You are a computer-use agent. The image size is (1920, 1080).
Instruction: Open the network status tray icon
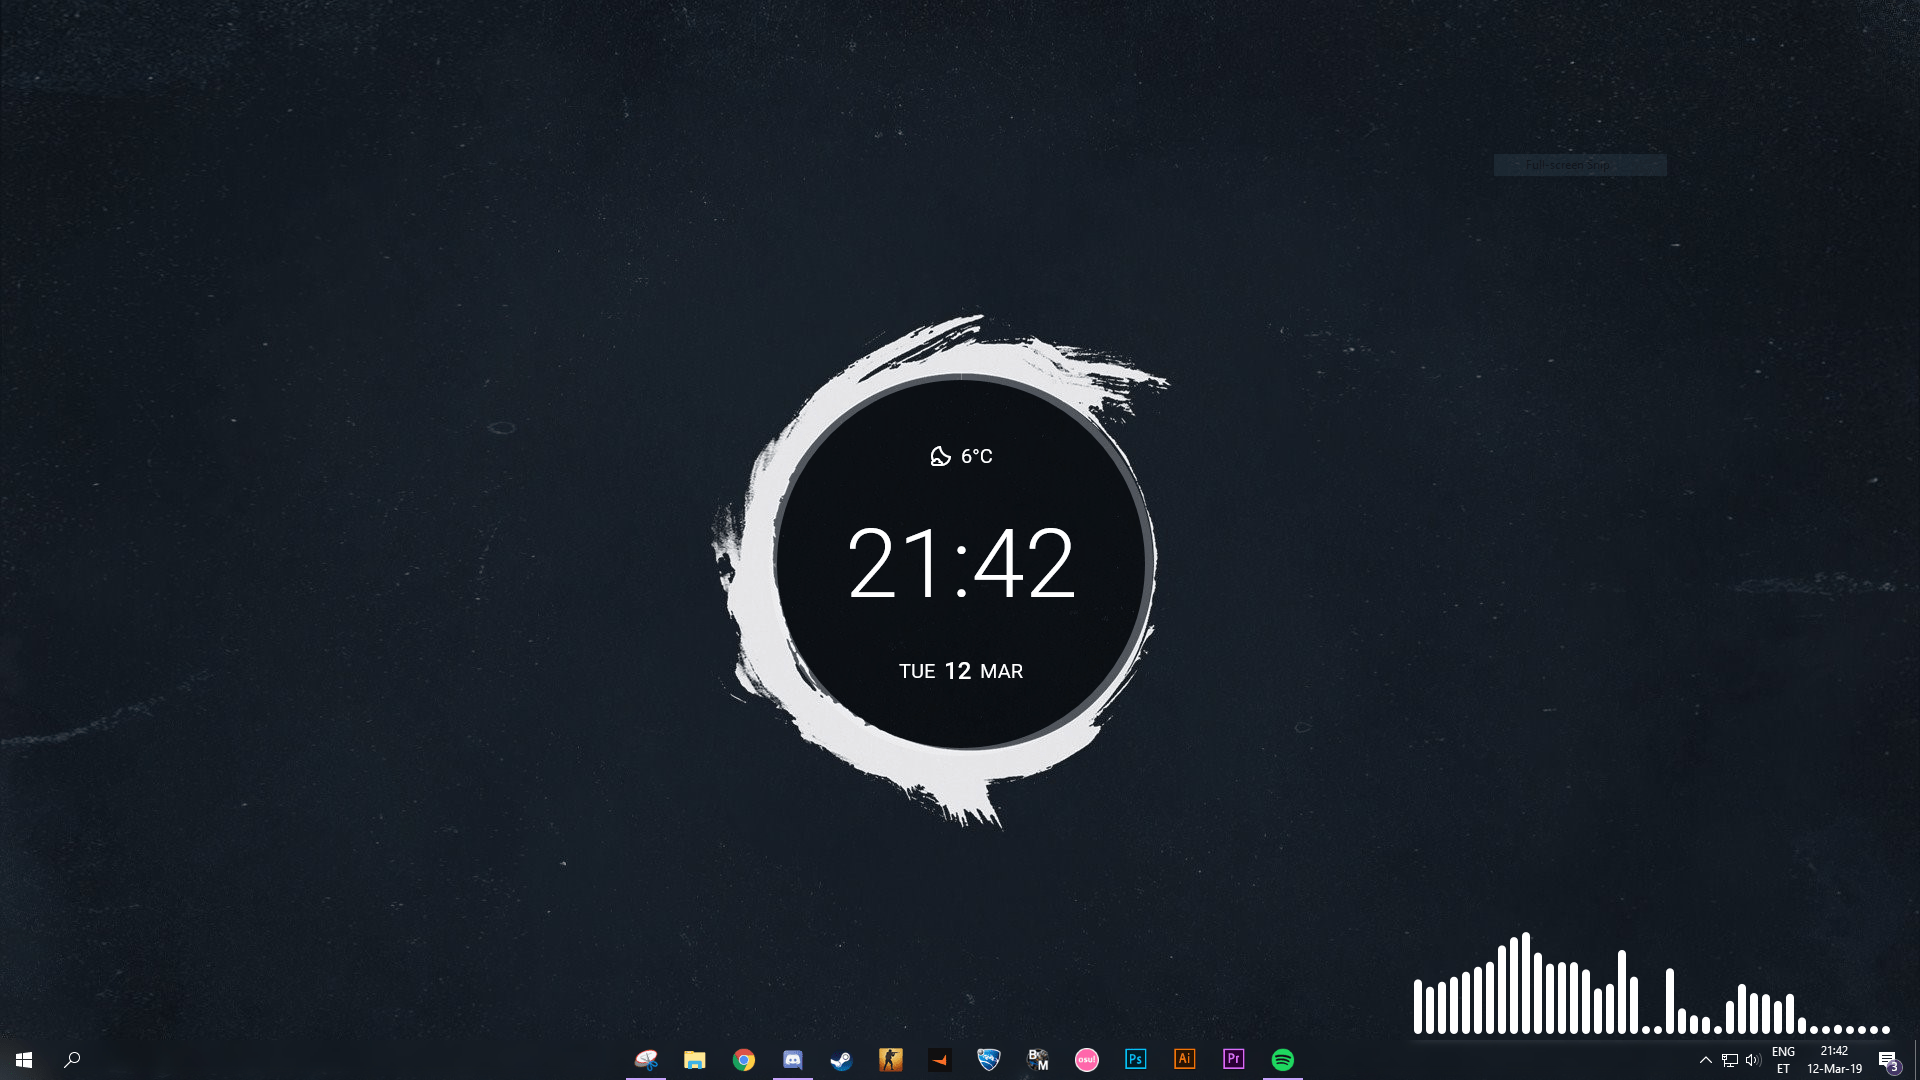point(1730,1060)
